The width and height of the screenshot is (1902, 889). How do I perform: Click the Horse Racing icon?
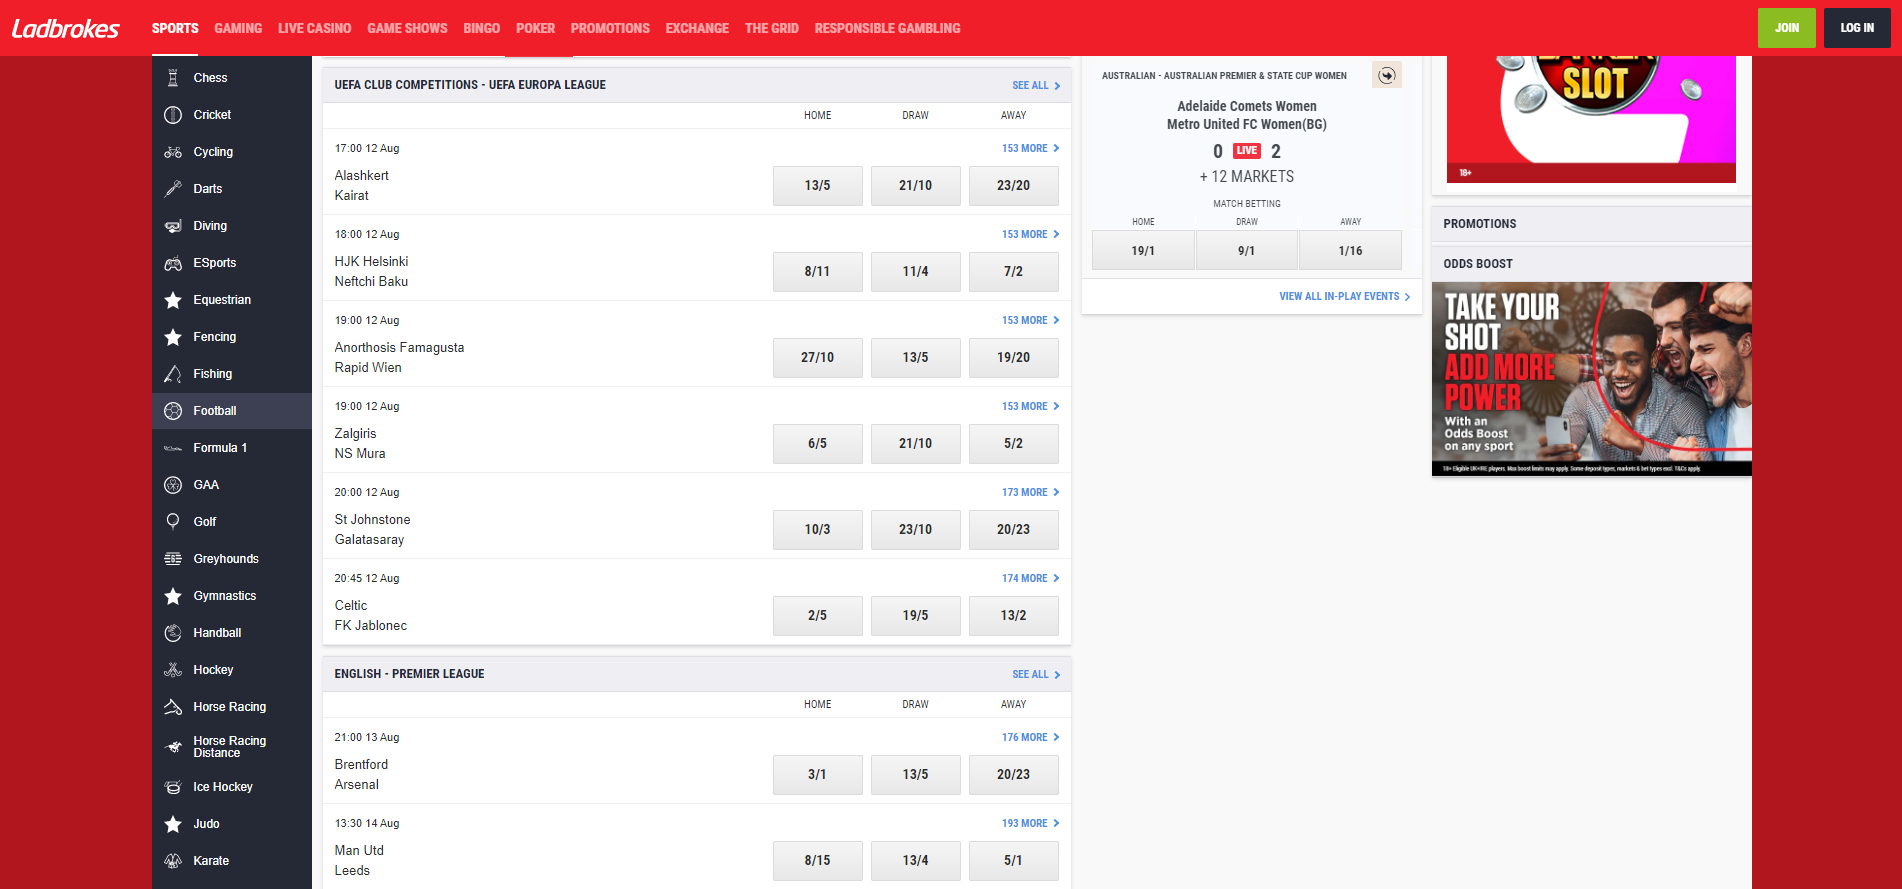173,707
